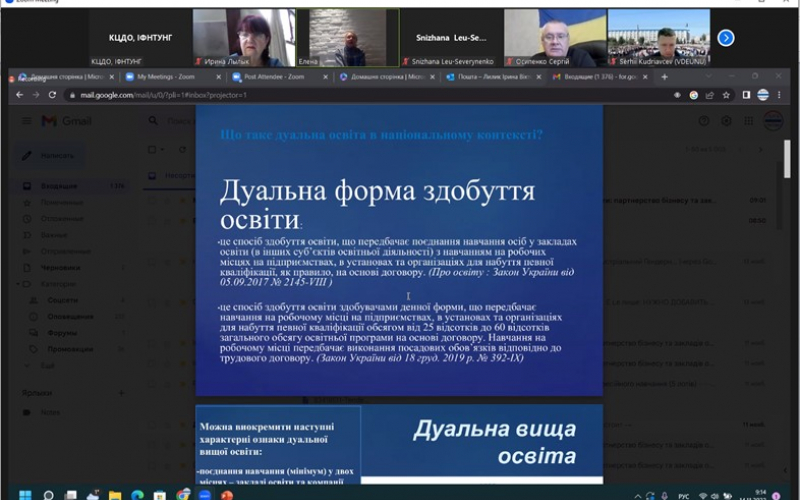Click the Google icon in the address bar
800x500 pixels.
[x=693, y=95]
